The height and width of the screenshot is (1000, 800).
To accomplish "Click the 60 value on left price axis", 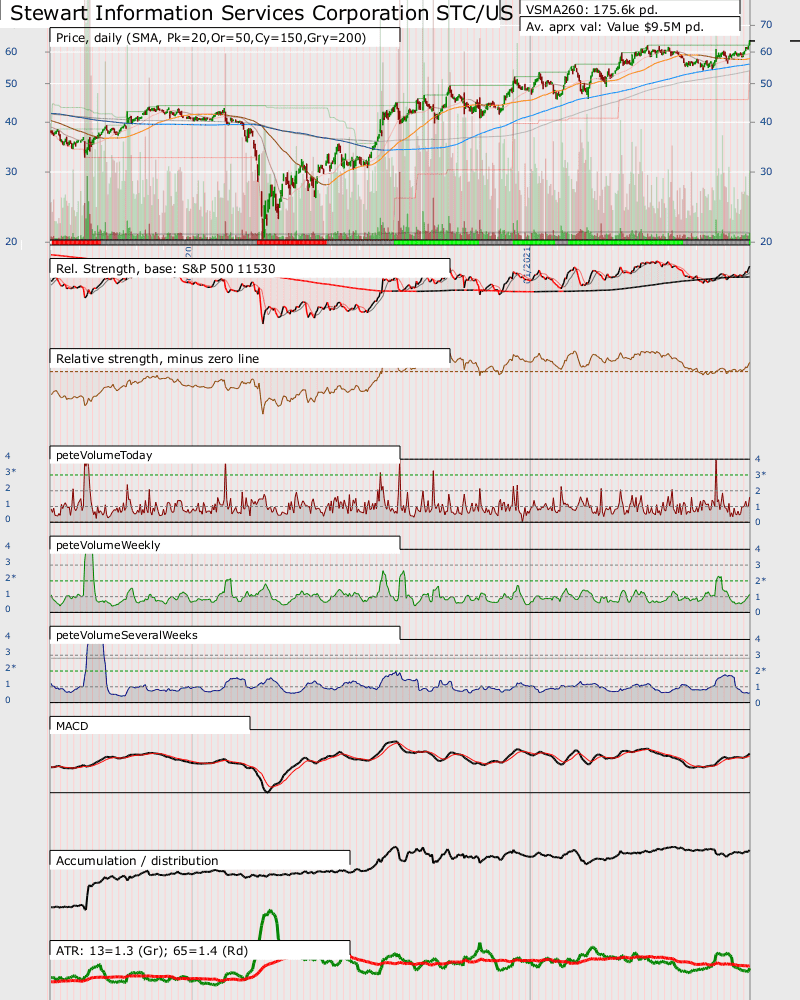I will (11, 51).
